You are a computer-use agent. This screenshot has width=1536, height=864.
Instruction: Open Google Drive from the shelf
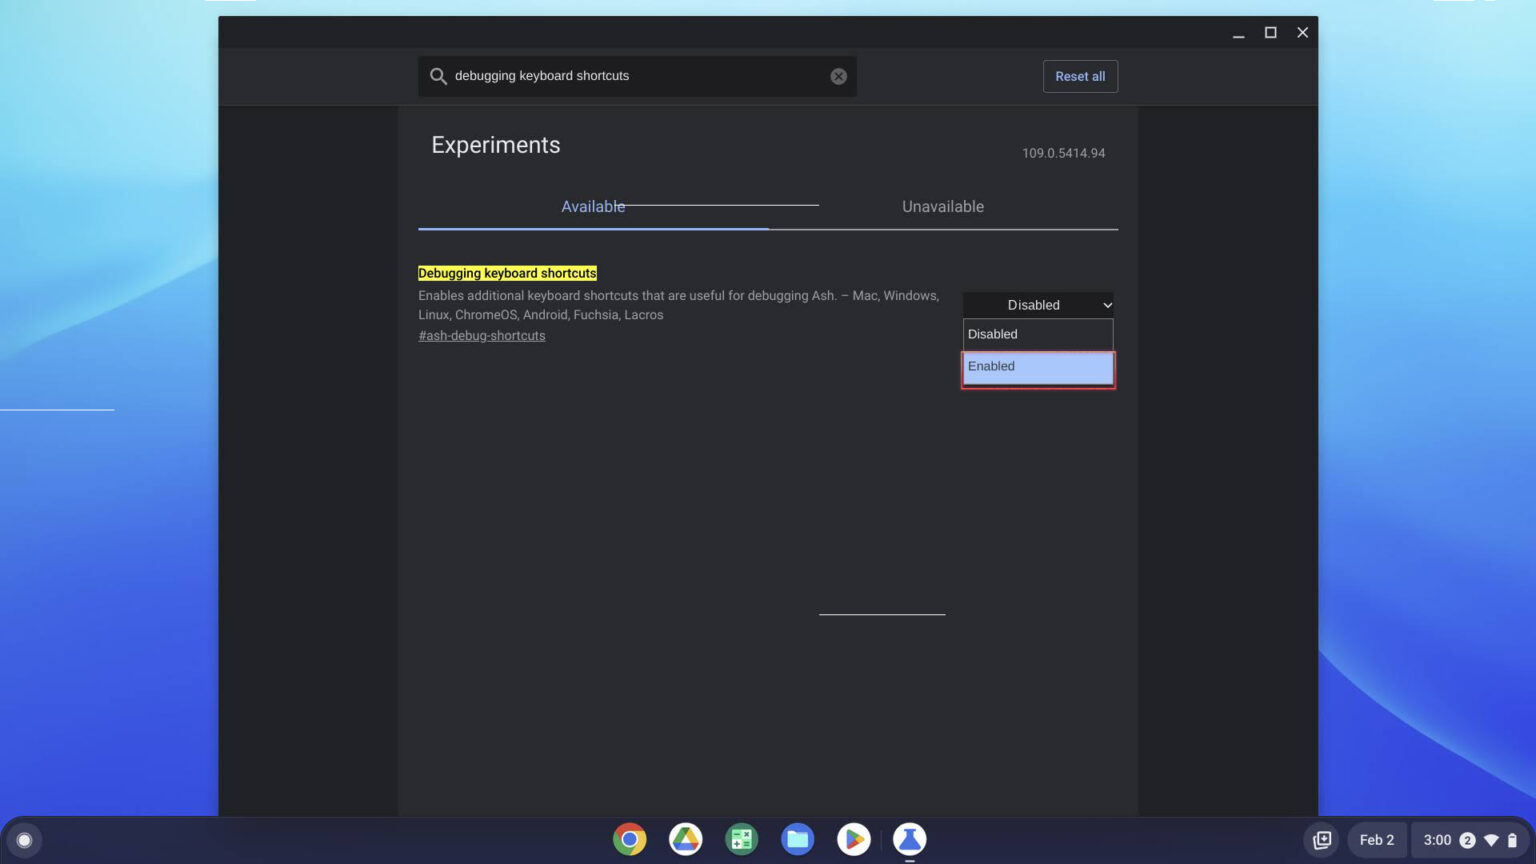[685, 839]
